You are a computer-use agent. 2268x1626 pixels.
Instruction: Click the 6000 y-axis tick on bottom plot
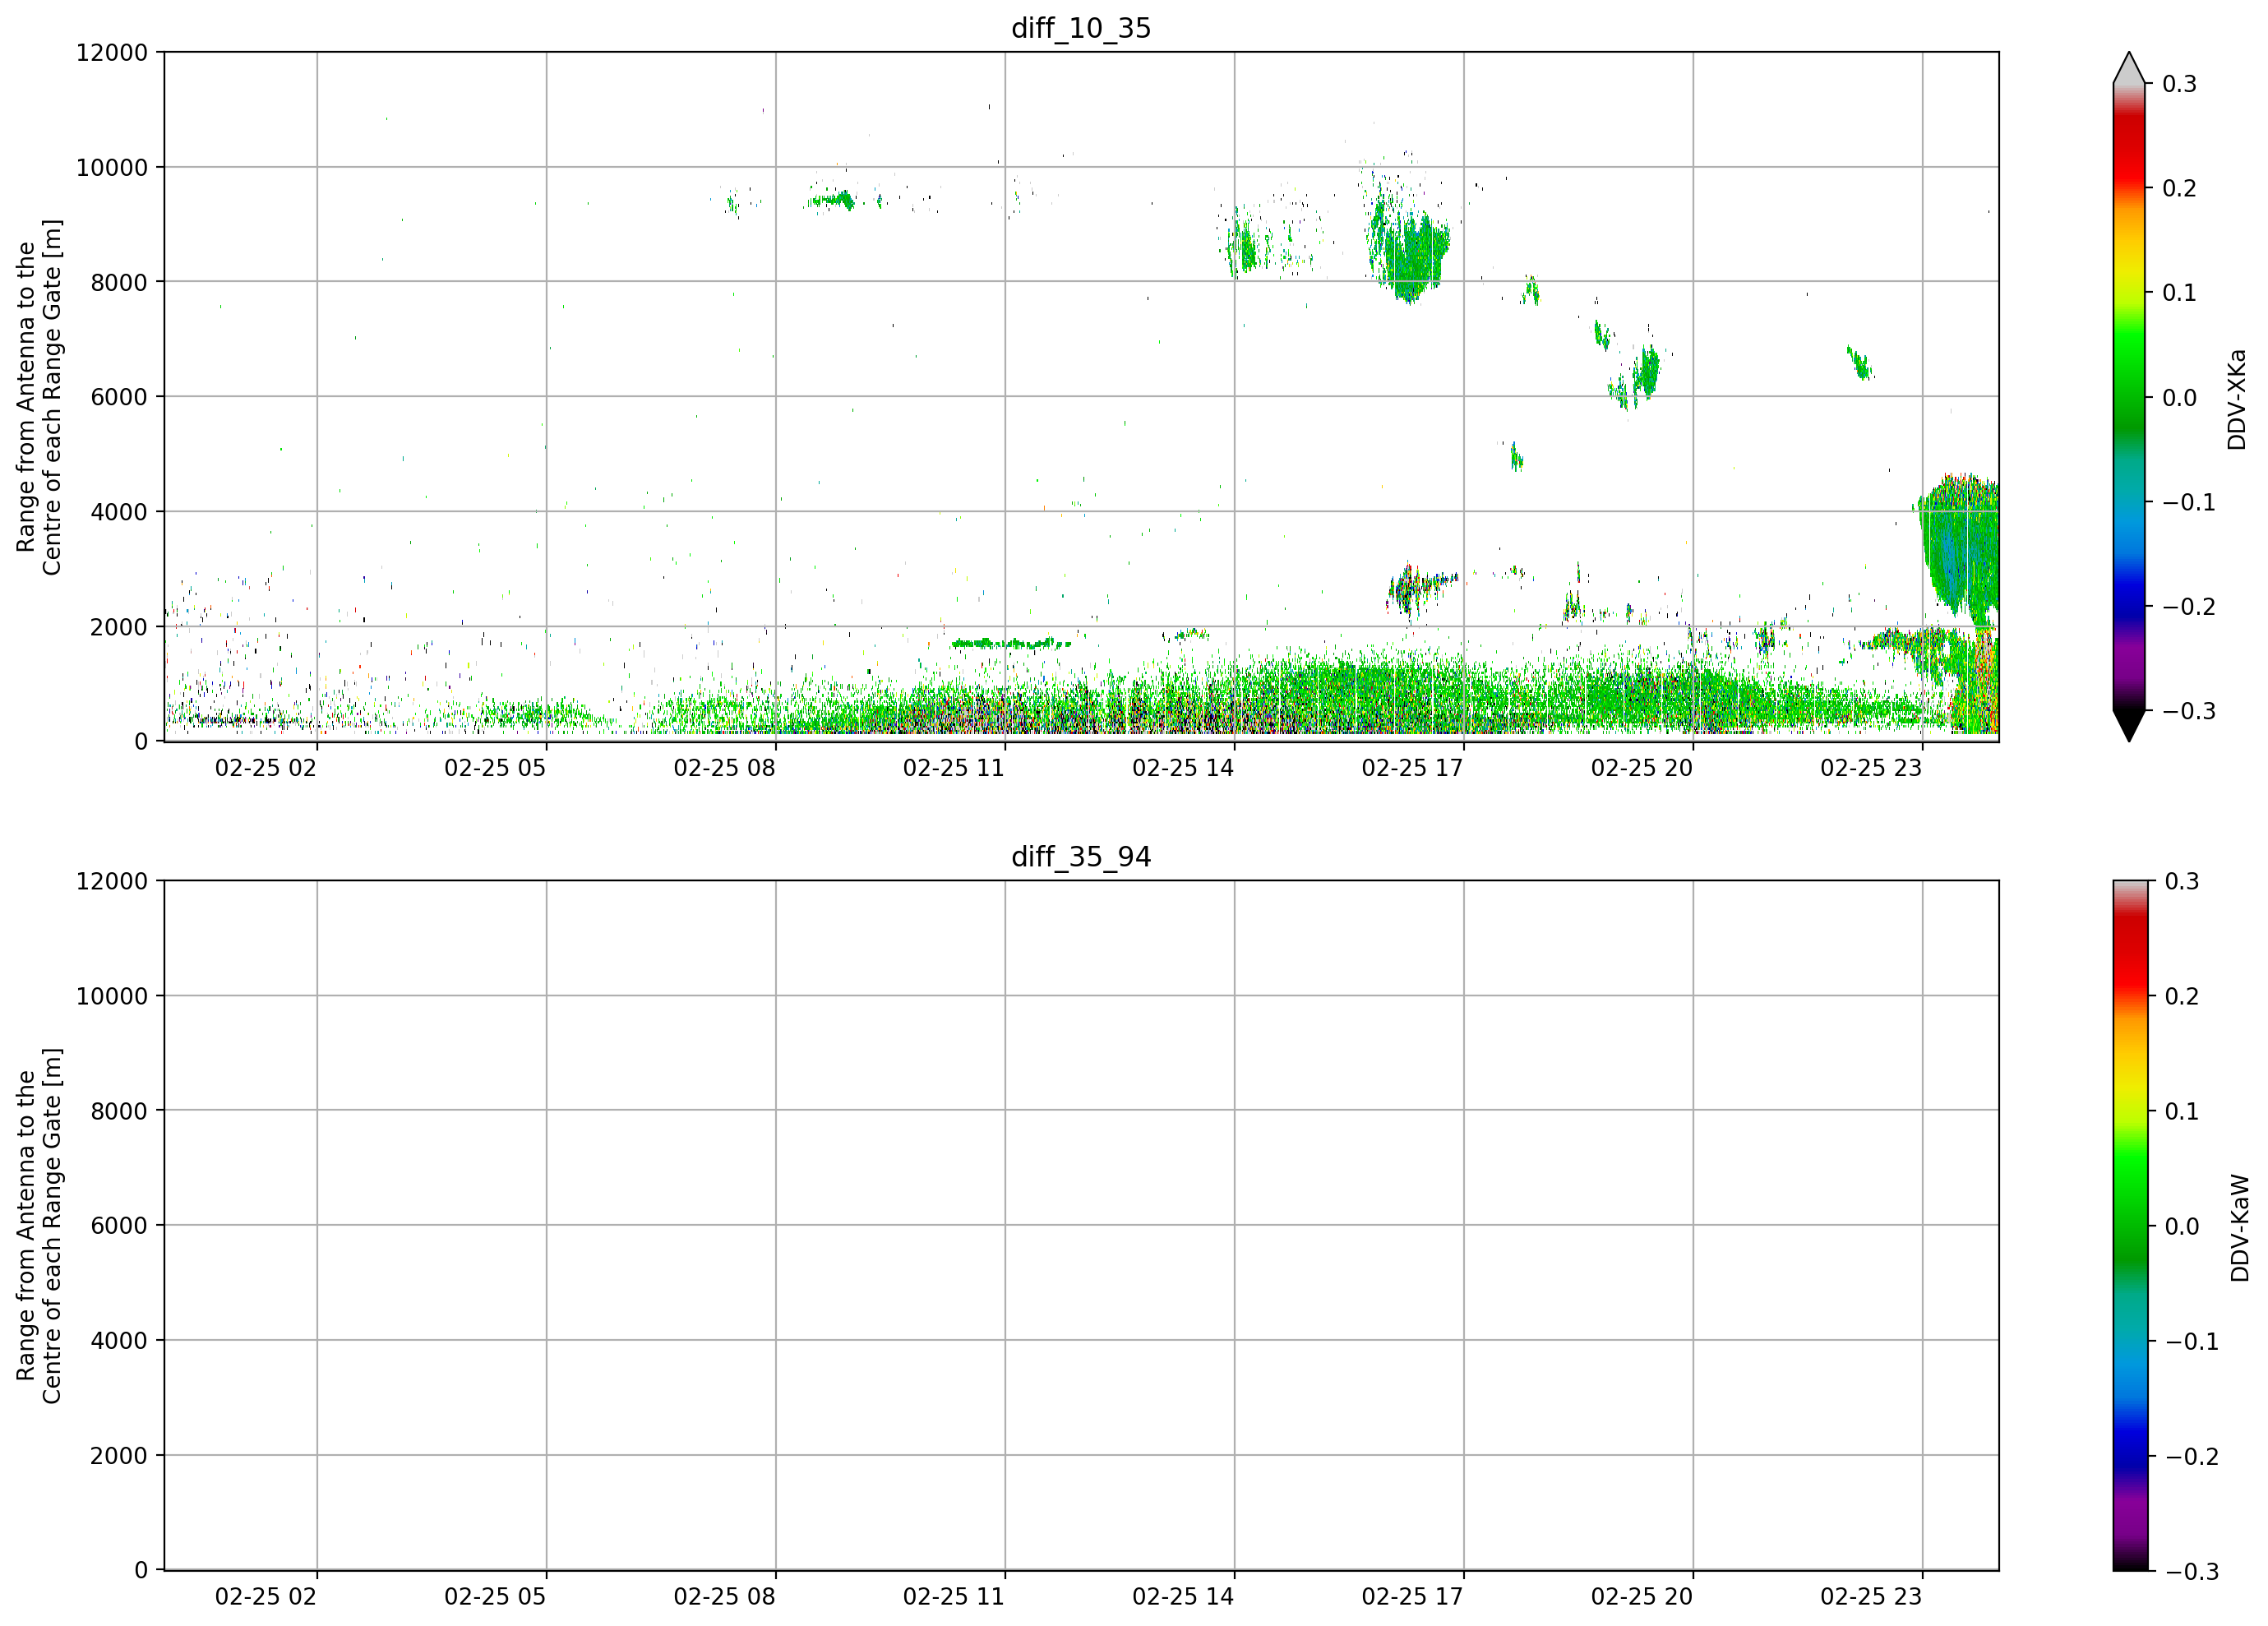pos(119,1225)
